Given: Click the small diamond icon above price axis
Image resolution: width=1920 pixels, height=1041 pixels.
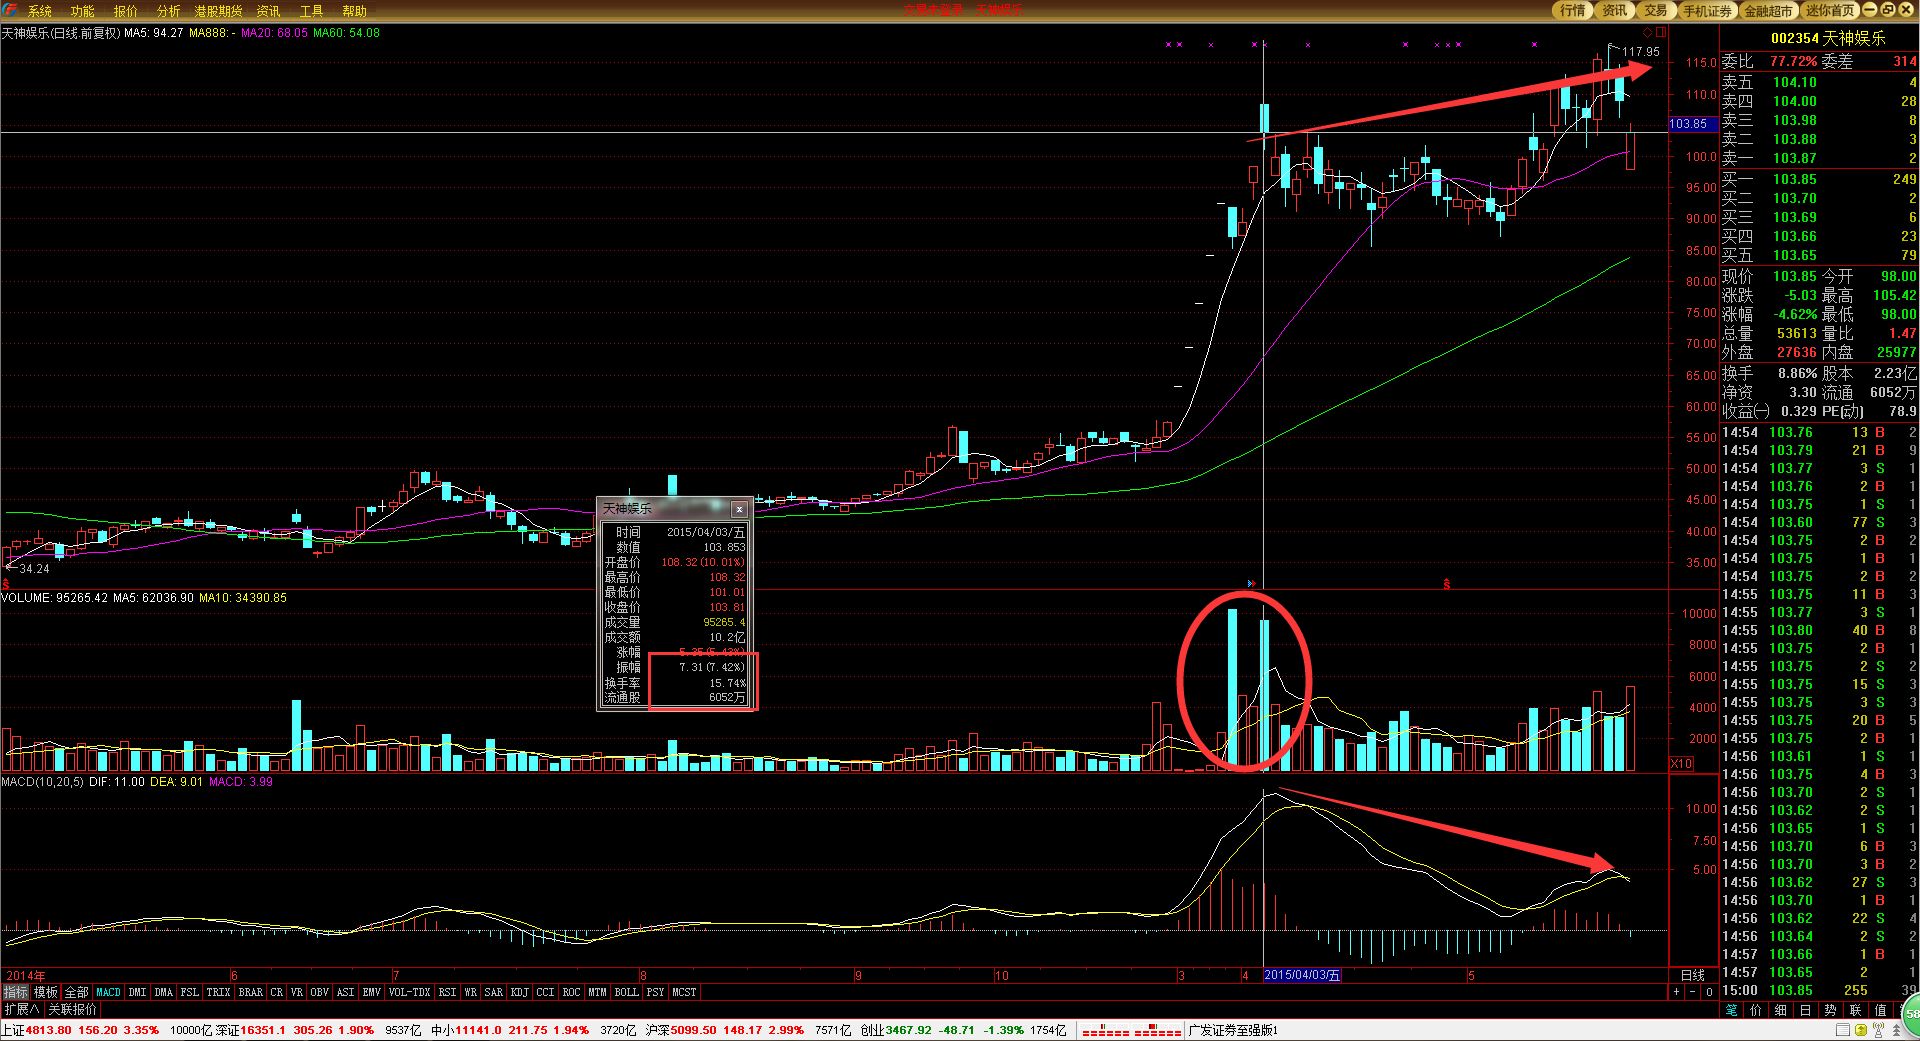Looking at the screenshot, I should (1648, 32).
